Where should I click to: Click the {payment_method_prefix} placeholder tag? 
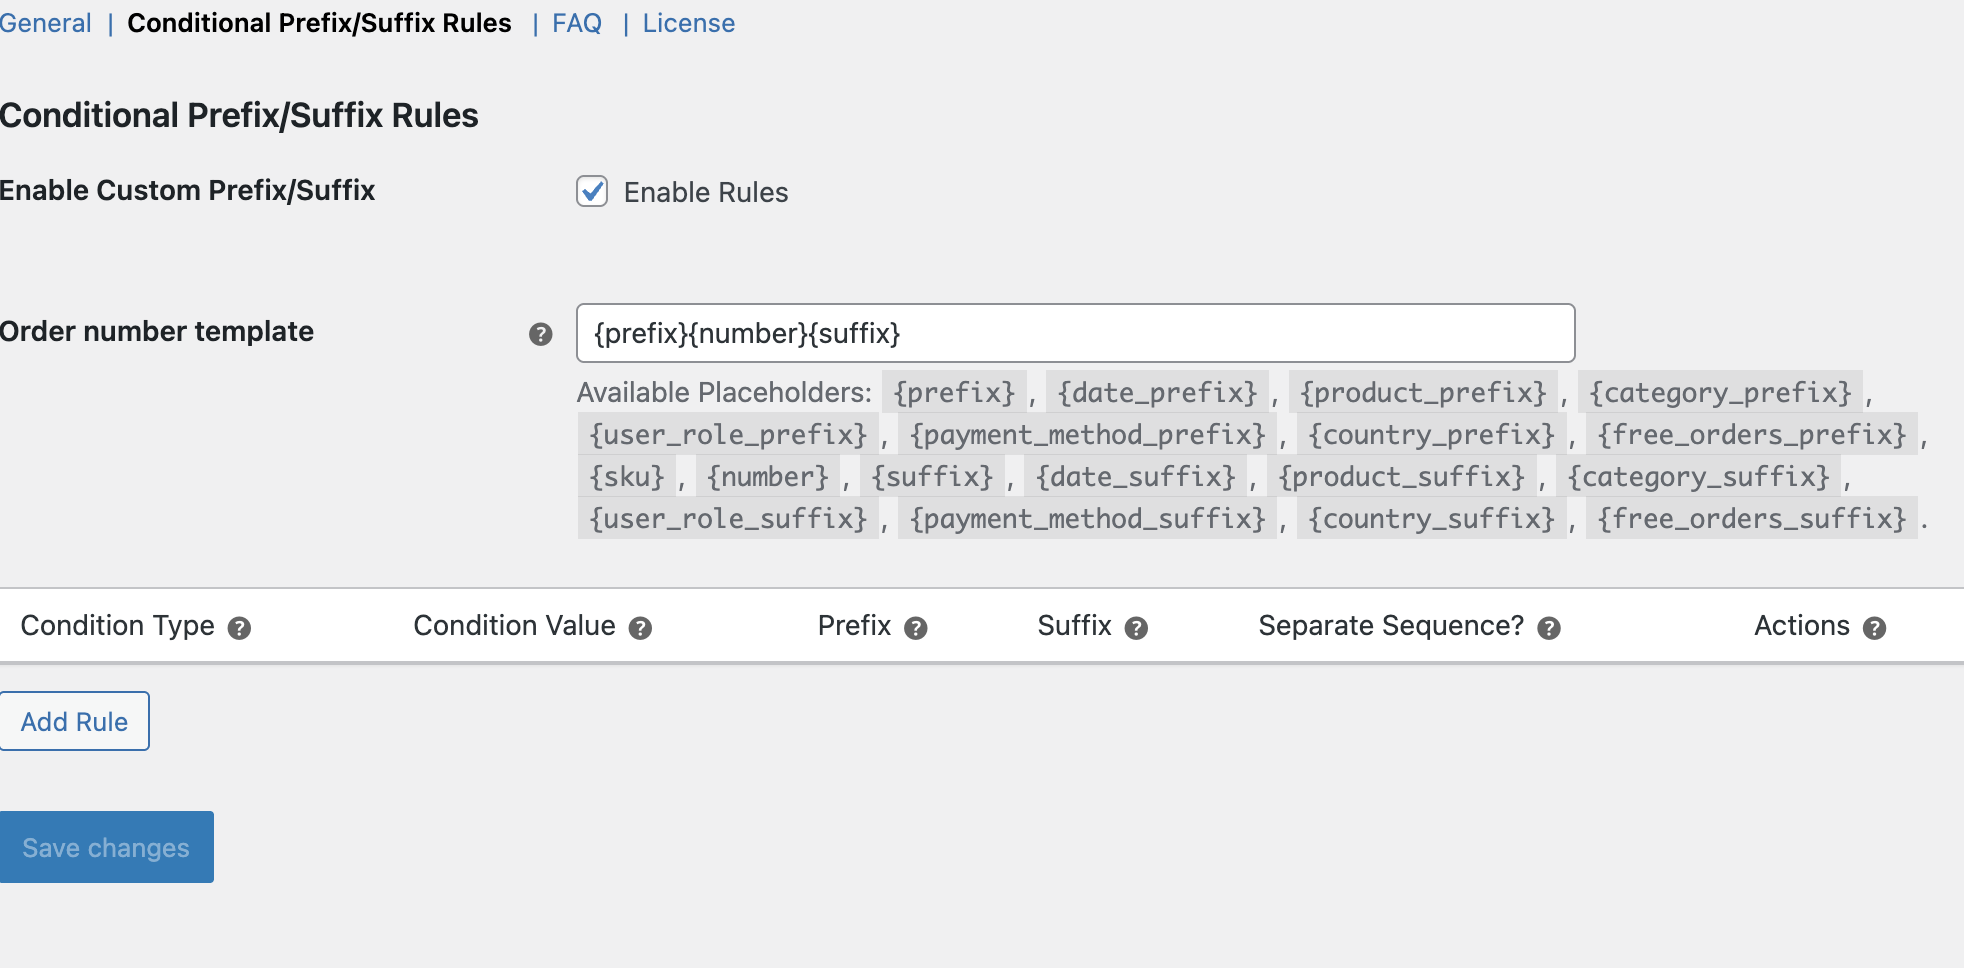[1087, 435]
